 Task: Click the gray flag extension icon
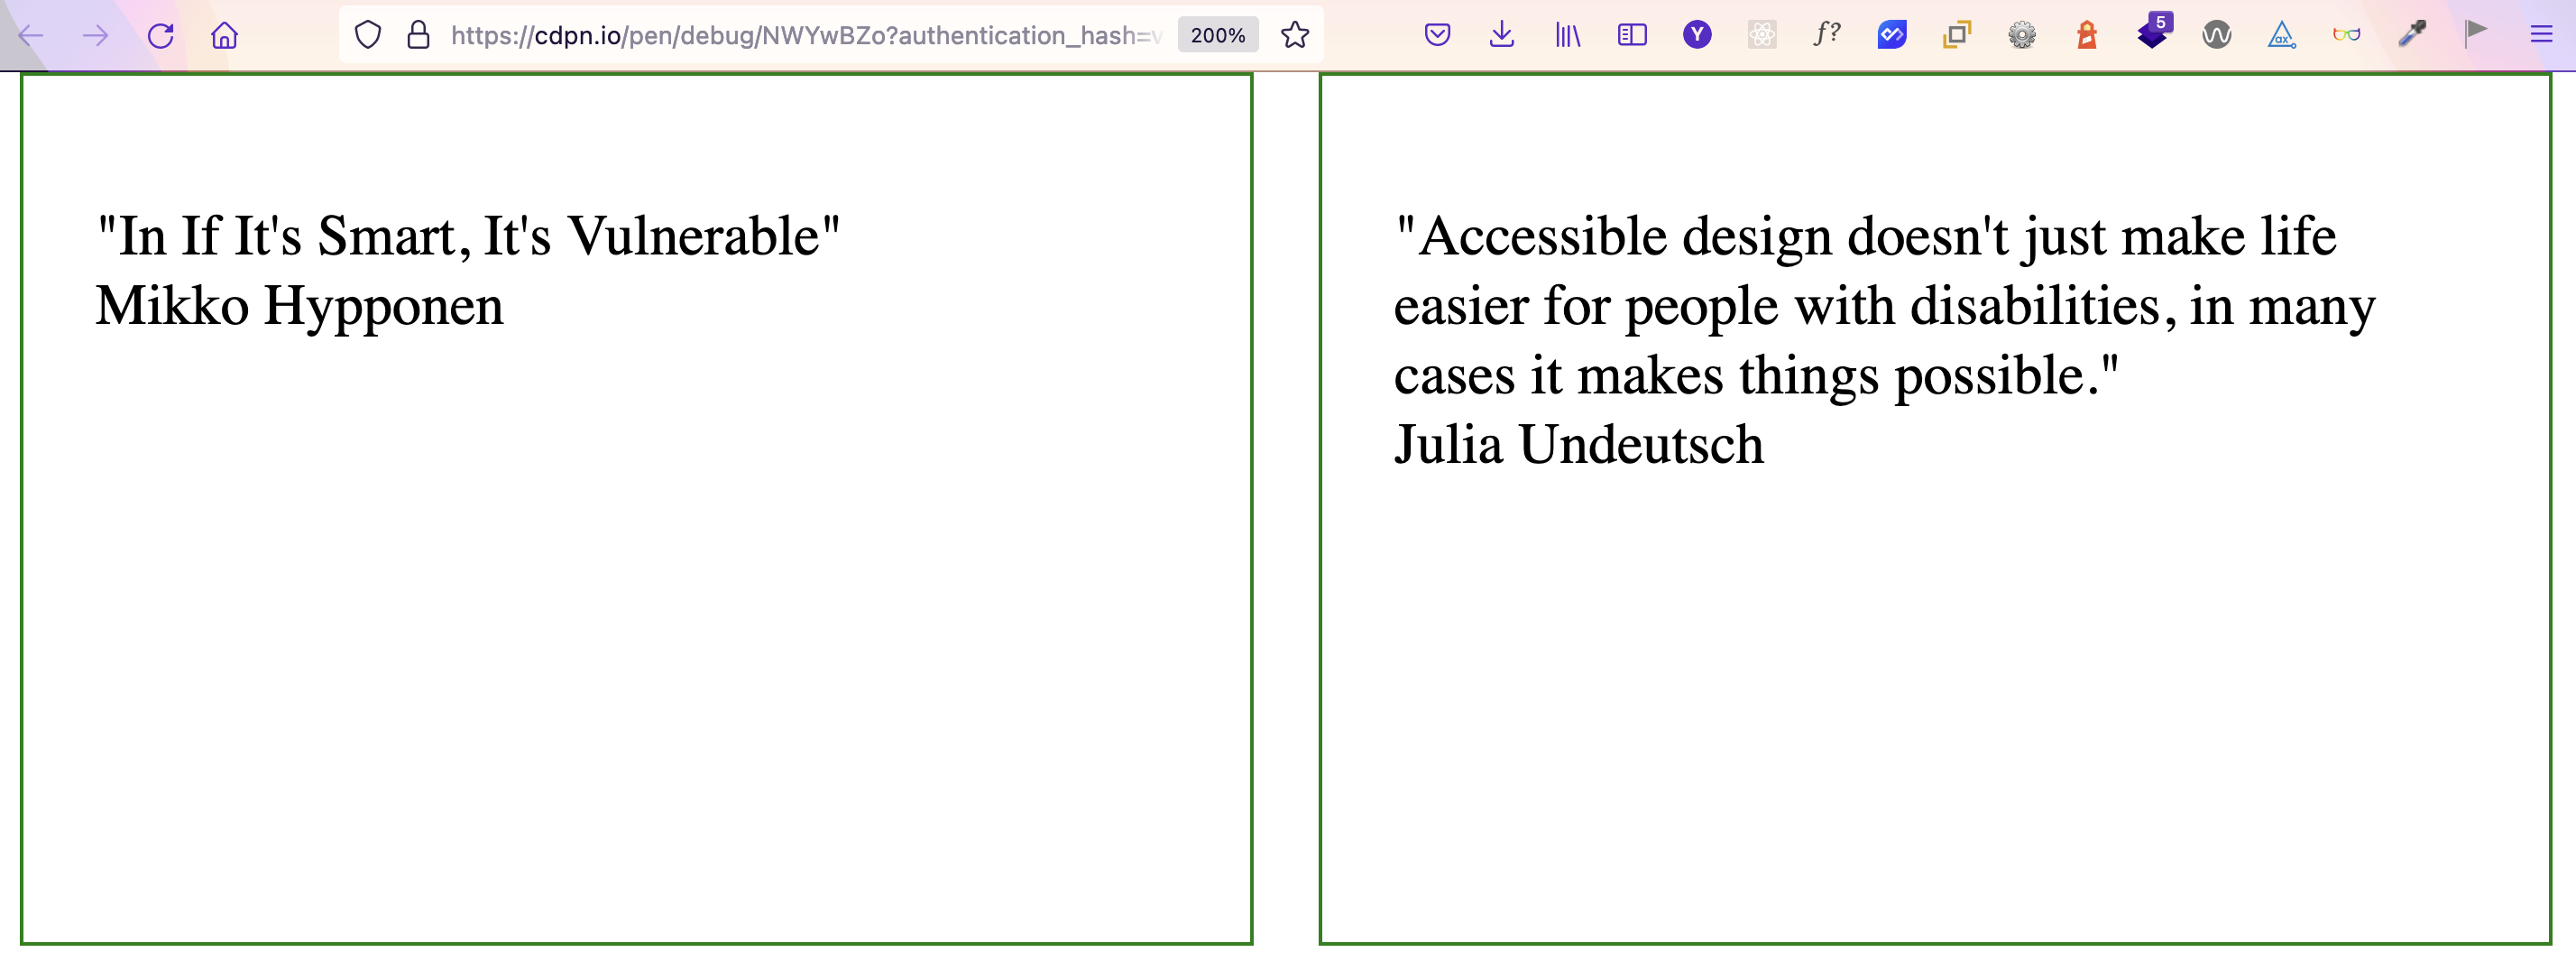pos(2476,34)
